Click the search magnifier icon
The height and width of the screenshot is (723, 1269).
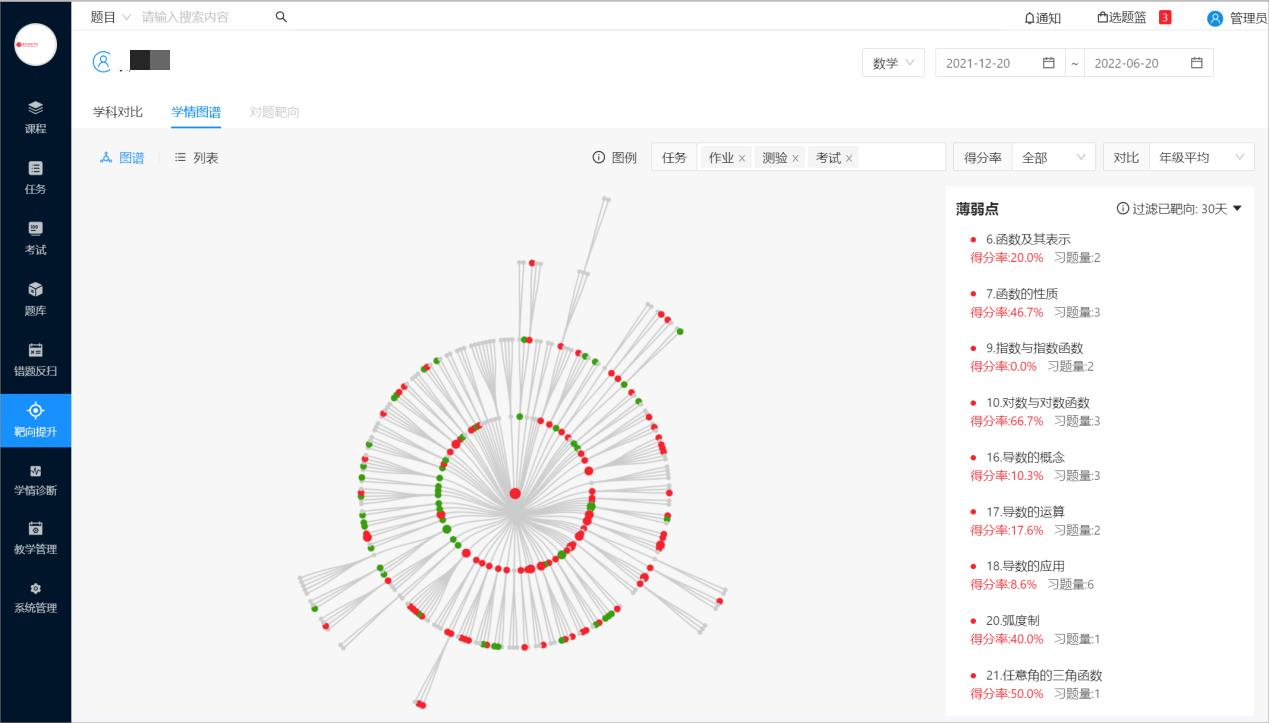click(x=281, y=17)
